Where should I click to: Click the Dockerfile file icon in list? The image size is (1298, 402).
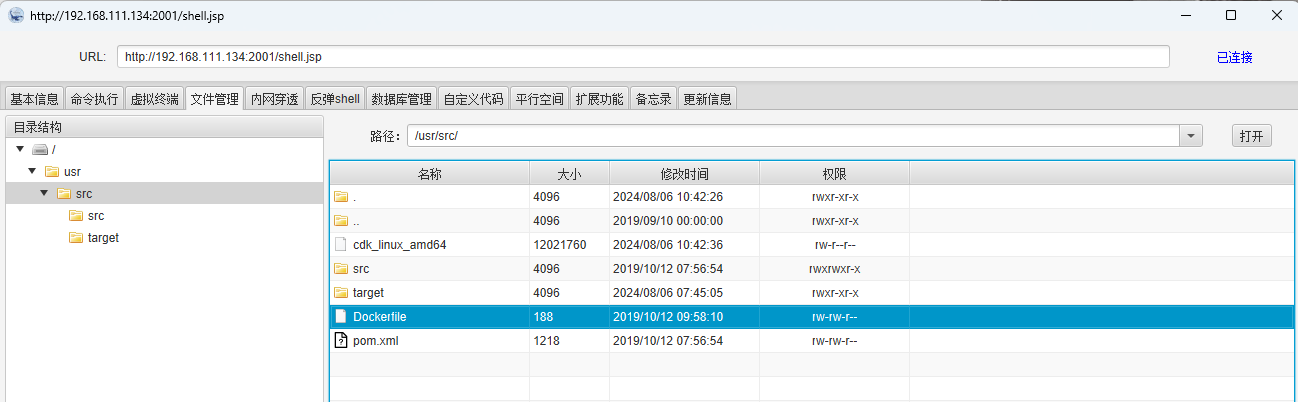[x=341, y=317]
